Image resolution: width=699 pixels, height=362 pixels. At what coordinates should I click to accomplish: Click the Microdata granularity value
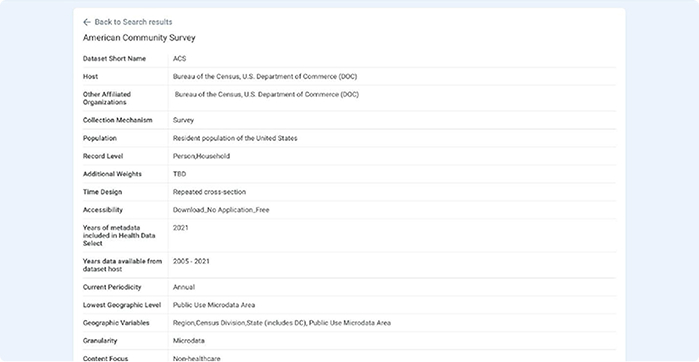coord(189,341)
